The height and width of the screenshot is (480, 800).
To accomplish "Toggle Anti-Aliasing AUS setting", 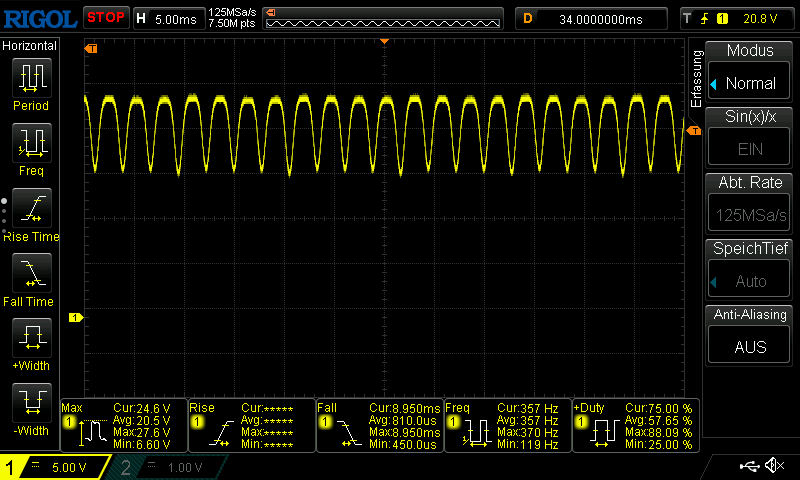I will pyautogui.click(x=750, y=346).
